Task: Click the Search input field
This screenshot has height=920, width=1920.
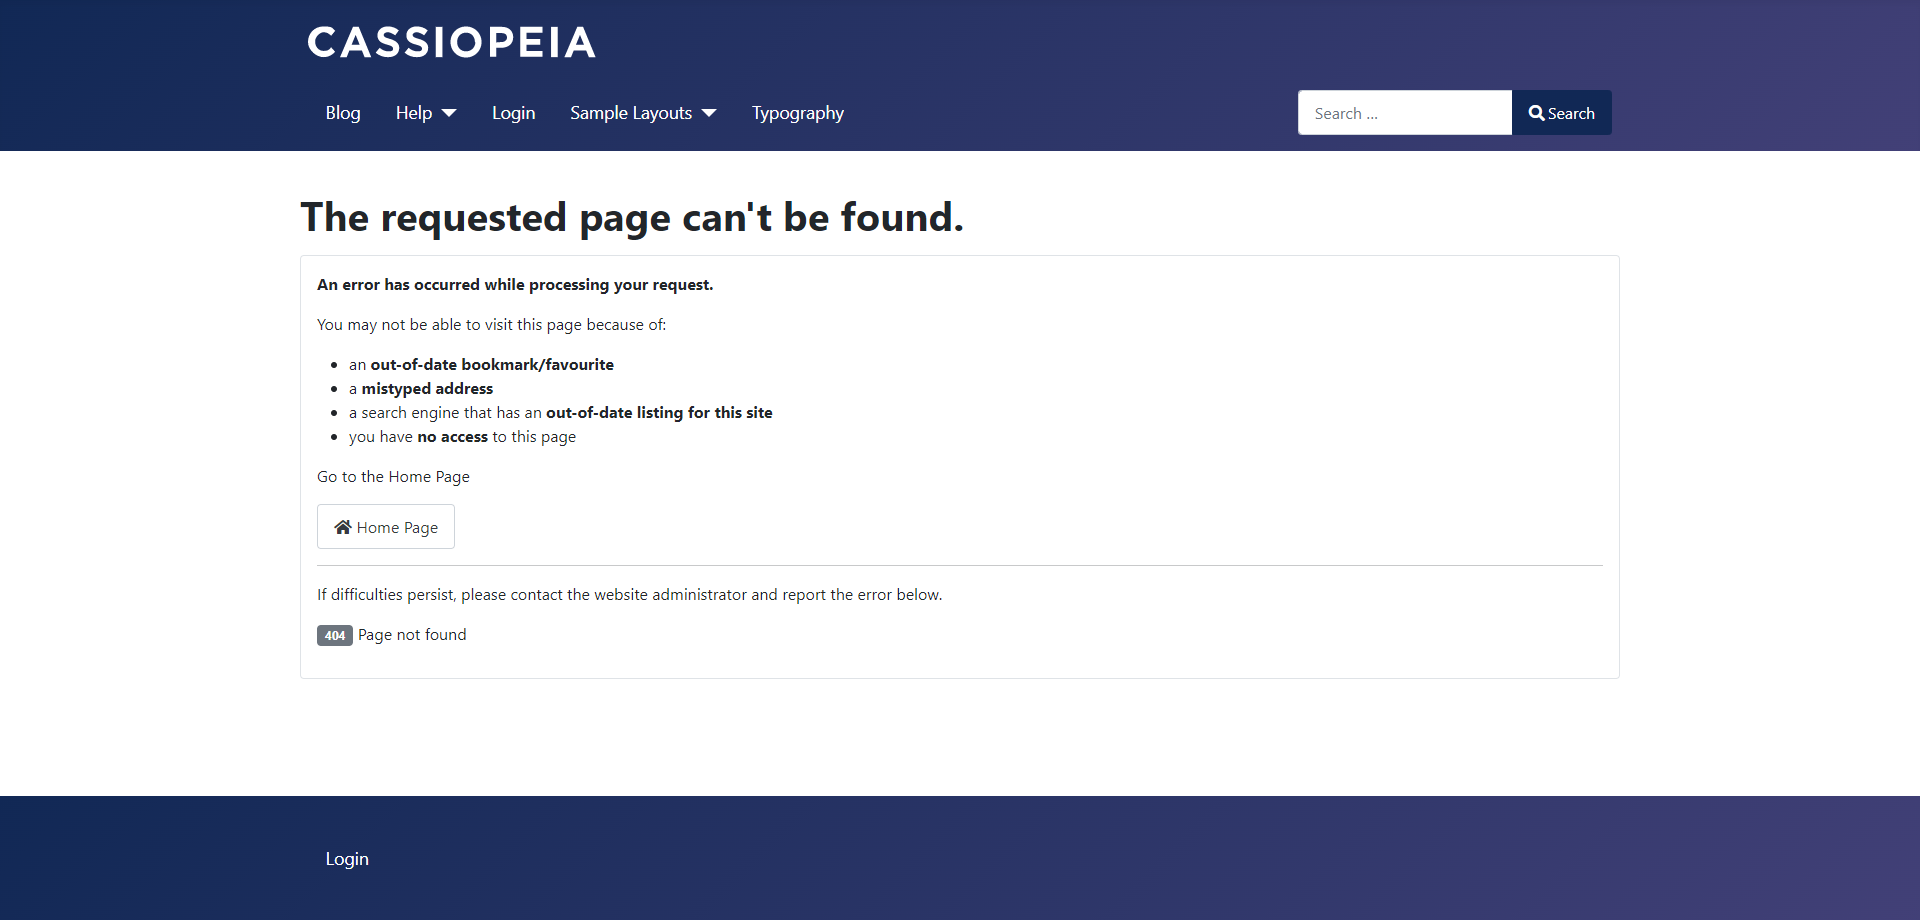Action: [x=1404, y=113]
